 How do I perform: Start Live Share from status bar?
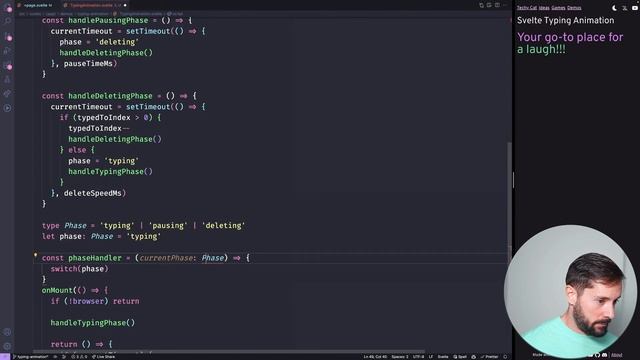point(103,357)
